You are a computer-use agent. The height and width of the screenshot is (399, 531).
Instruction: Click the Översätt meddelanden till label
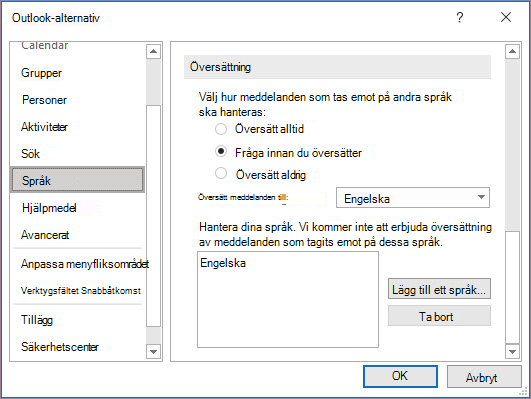click(243, 197)
